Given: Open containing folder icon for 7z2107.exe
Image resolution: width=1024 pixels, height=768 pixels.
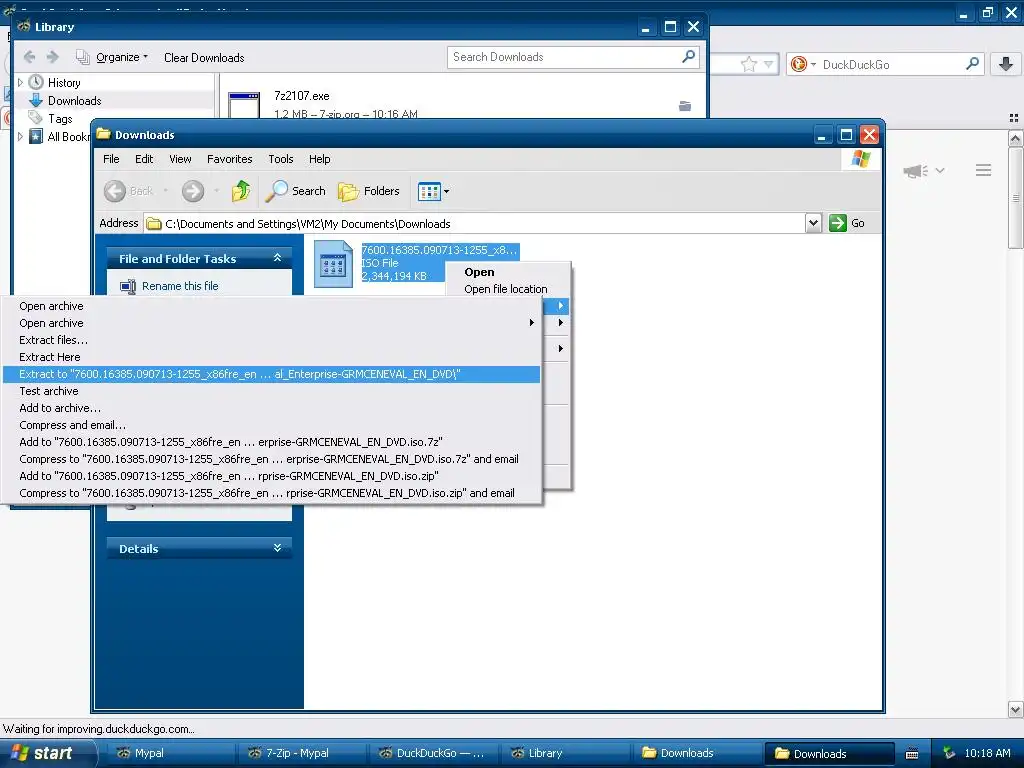Looking at the screenshot, I should pos(684,106).
